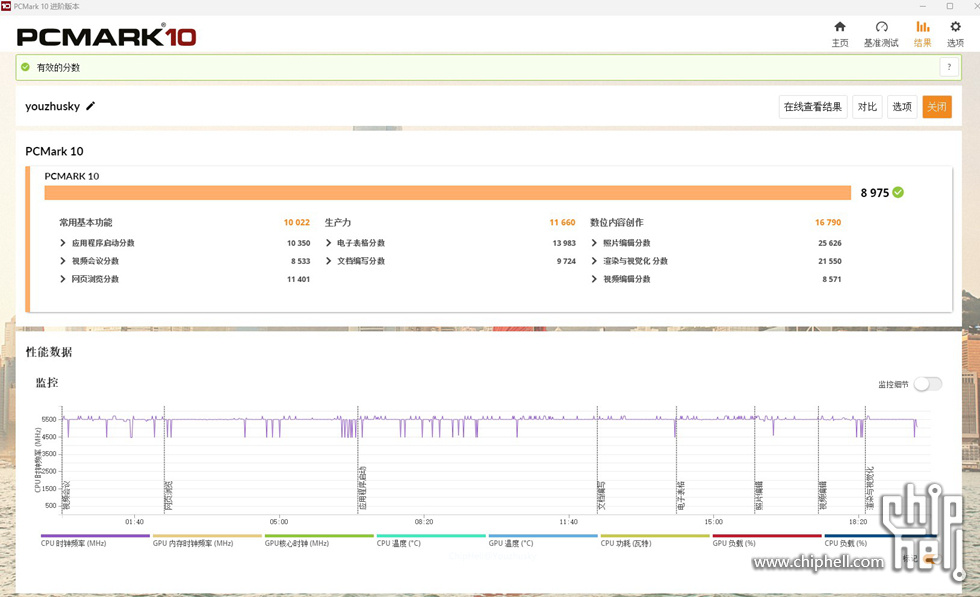Click the 在线查看结果 button
The height and width of the screenshot is (597, 980).
(812, 107)
